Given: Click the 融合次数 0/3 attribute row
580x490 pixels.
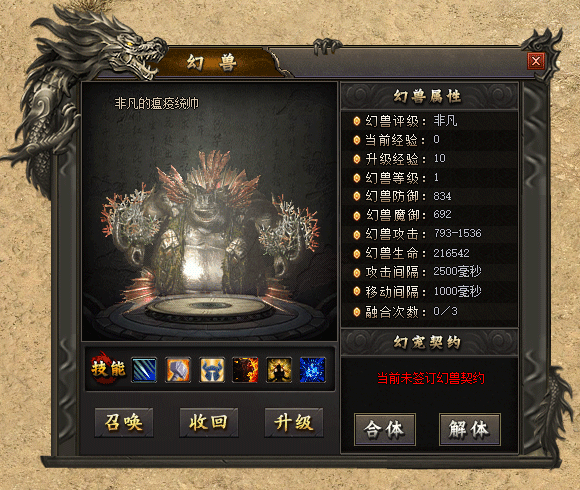Looking at the screenshot, I should 429,312.
